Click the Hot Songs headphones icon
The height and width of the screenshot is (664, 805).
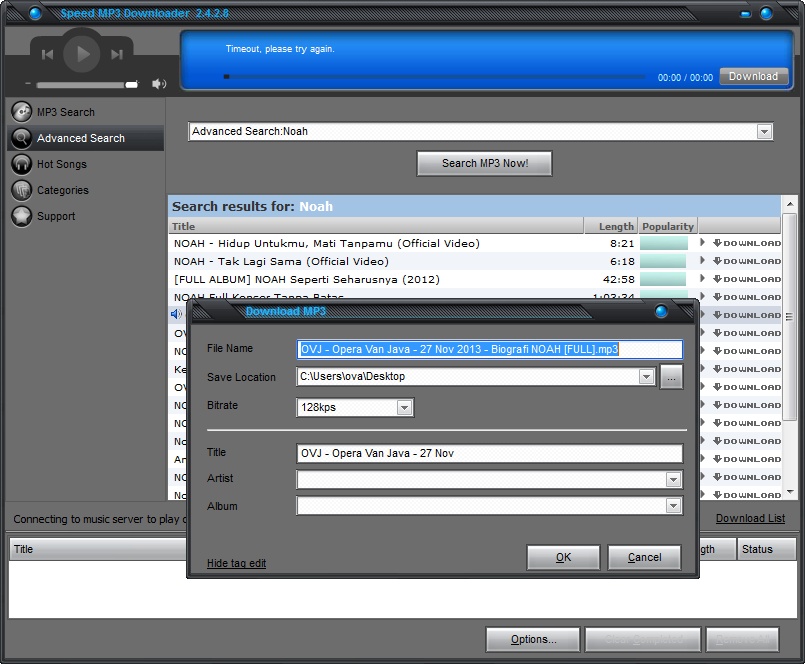click(22, 164)
